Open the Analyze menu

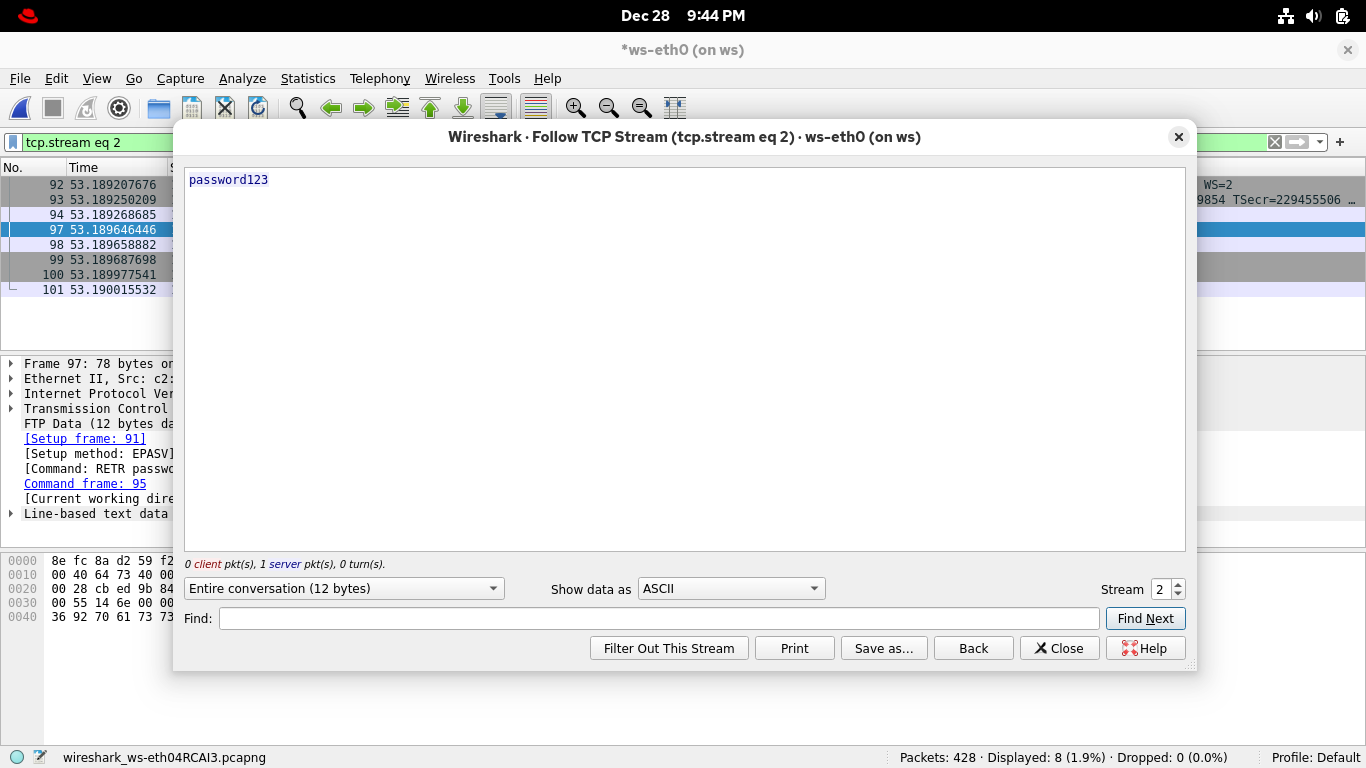coord(242,78)
